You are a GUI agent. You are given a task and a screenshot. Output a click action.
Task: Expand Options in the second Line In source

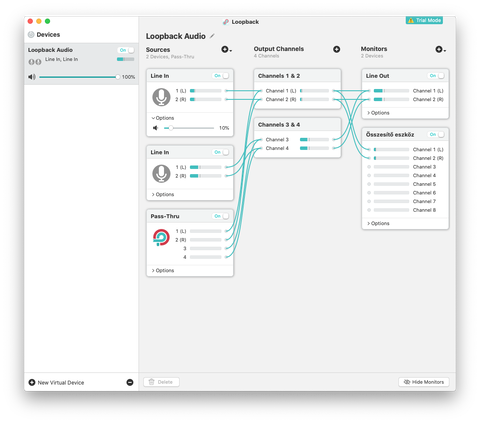pos(163,194)
